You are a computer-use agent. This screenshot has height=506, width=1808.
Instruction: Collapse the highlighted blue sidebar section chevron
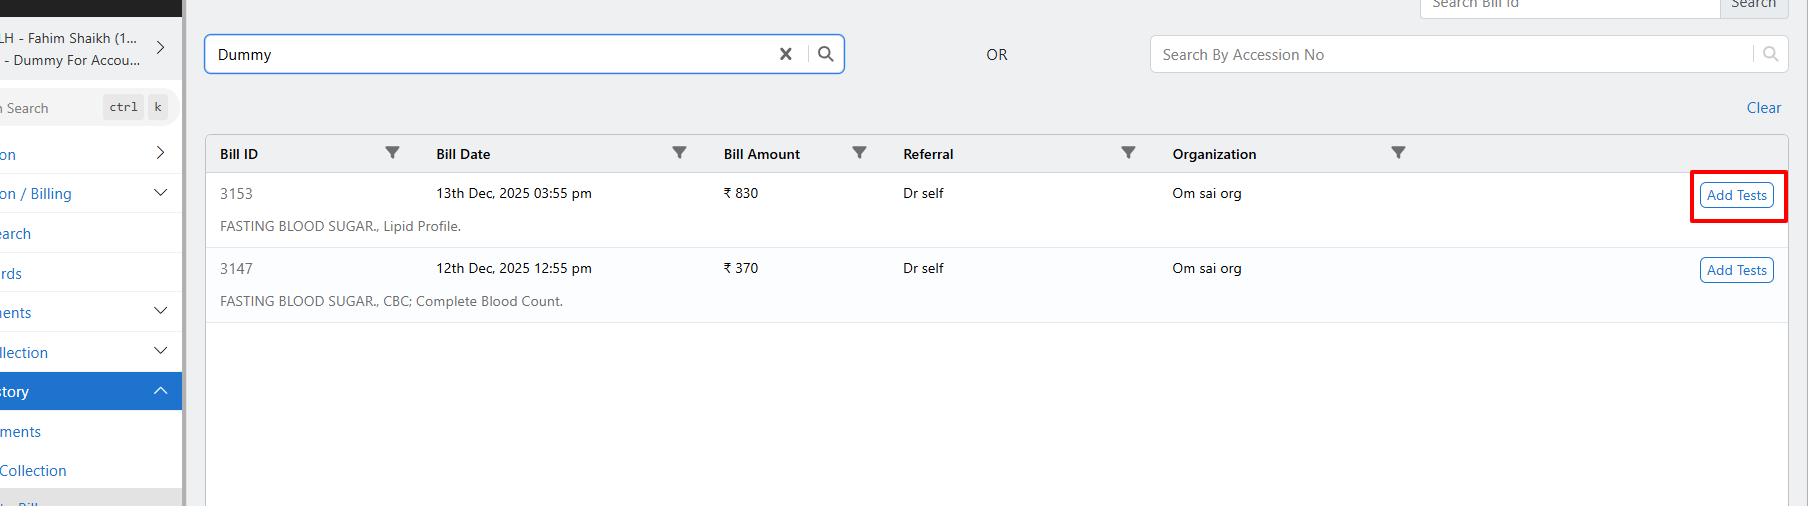160,391
